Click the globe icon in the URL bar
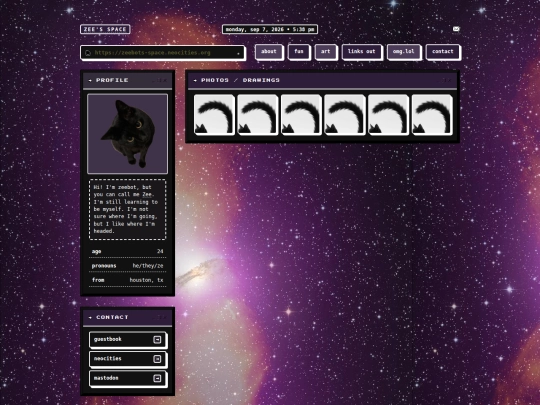The width and height of the screenshot is (540, 405). 88,53
